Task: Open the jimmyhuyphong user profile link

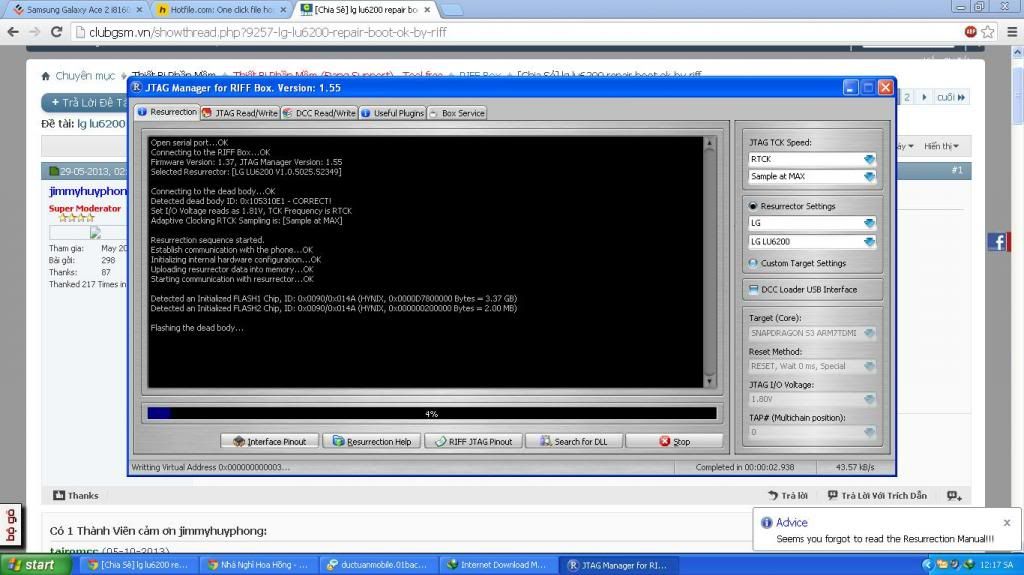Action: pos(88,191)
